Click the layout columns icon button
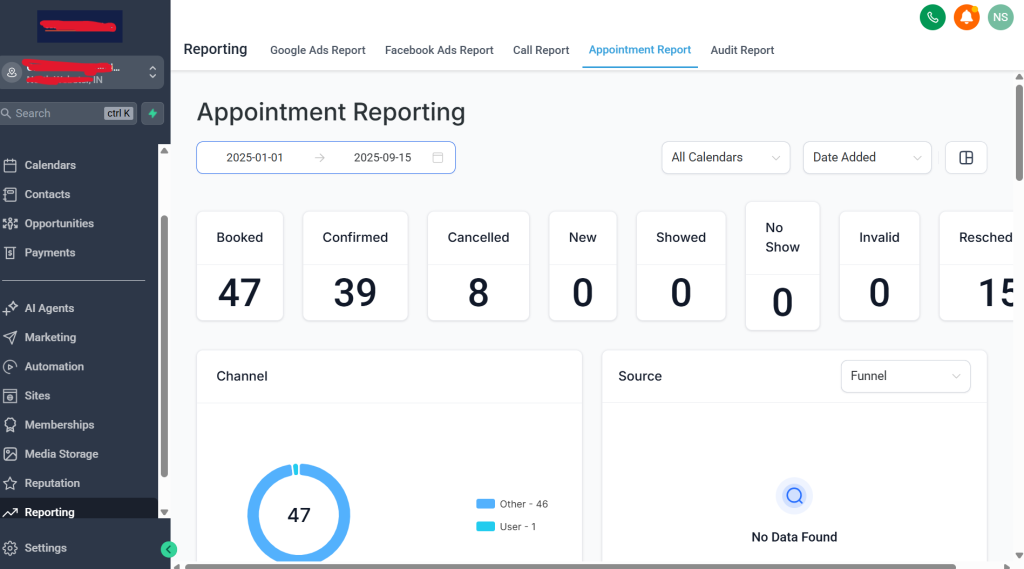Screen dimensions: 1024x569 tap(966, 158)
